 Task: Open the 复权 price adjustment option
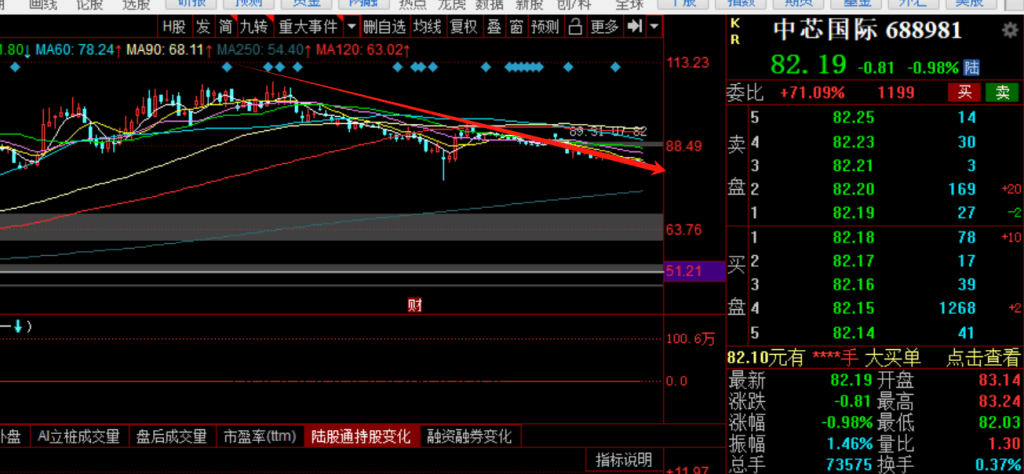point(464,27)
